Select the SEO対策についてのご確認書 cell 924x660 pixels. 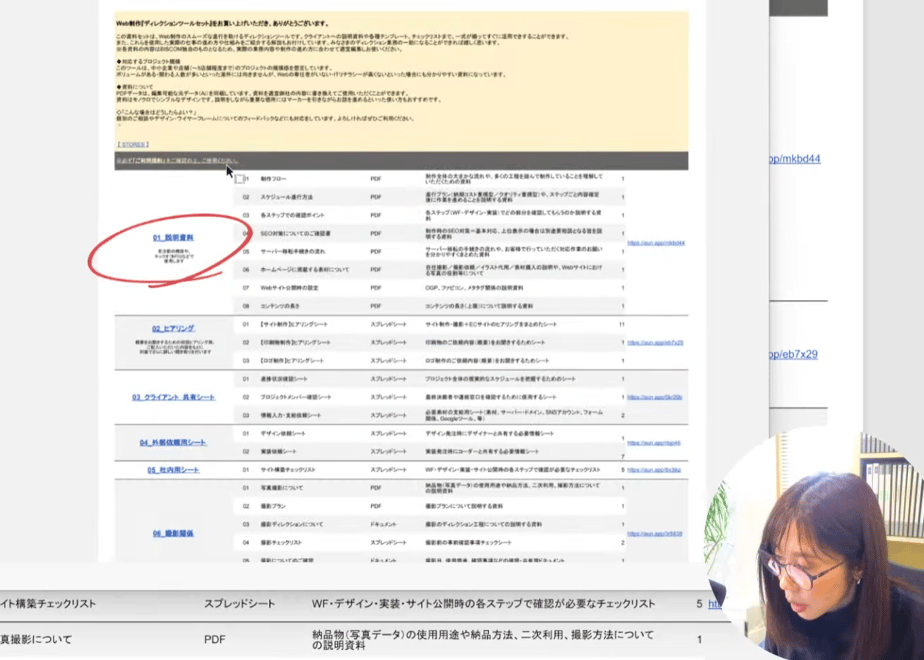point(295,234)
